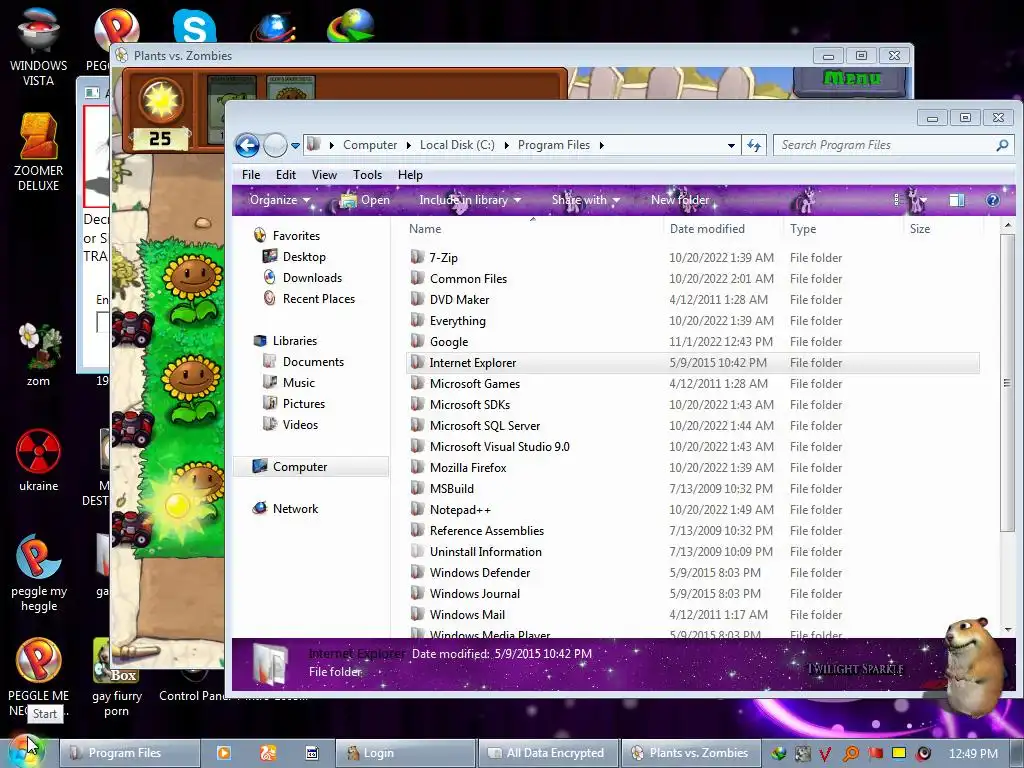Select the Microsoft Games folder

pyautogui.click(x=475, y=384)
